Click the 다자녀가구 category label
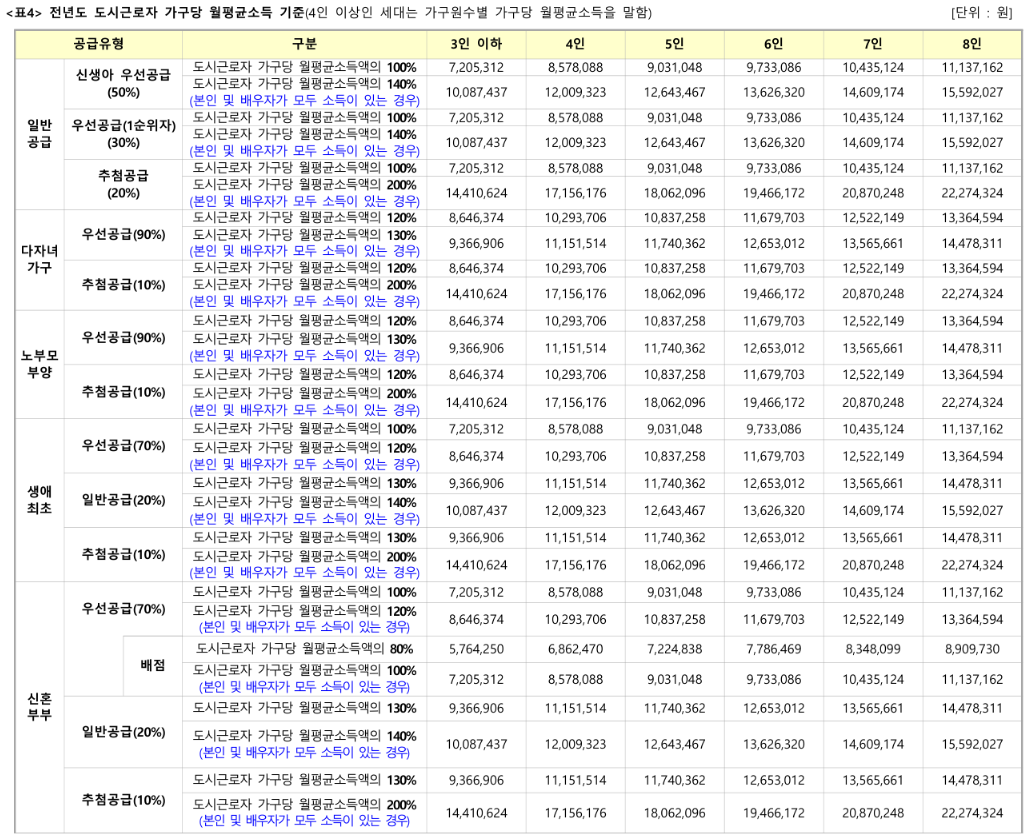Image resolution: width=1031 pixels, height=836 pixels. pyautogui.click(x=38, y=257)
